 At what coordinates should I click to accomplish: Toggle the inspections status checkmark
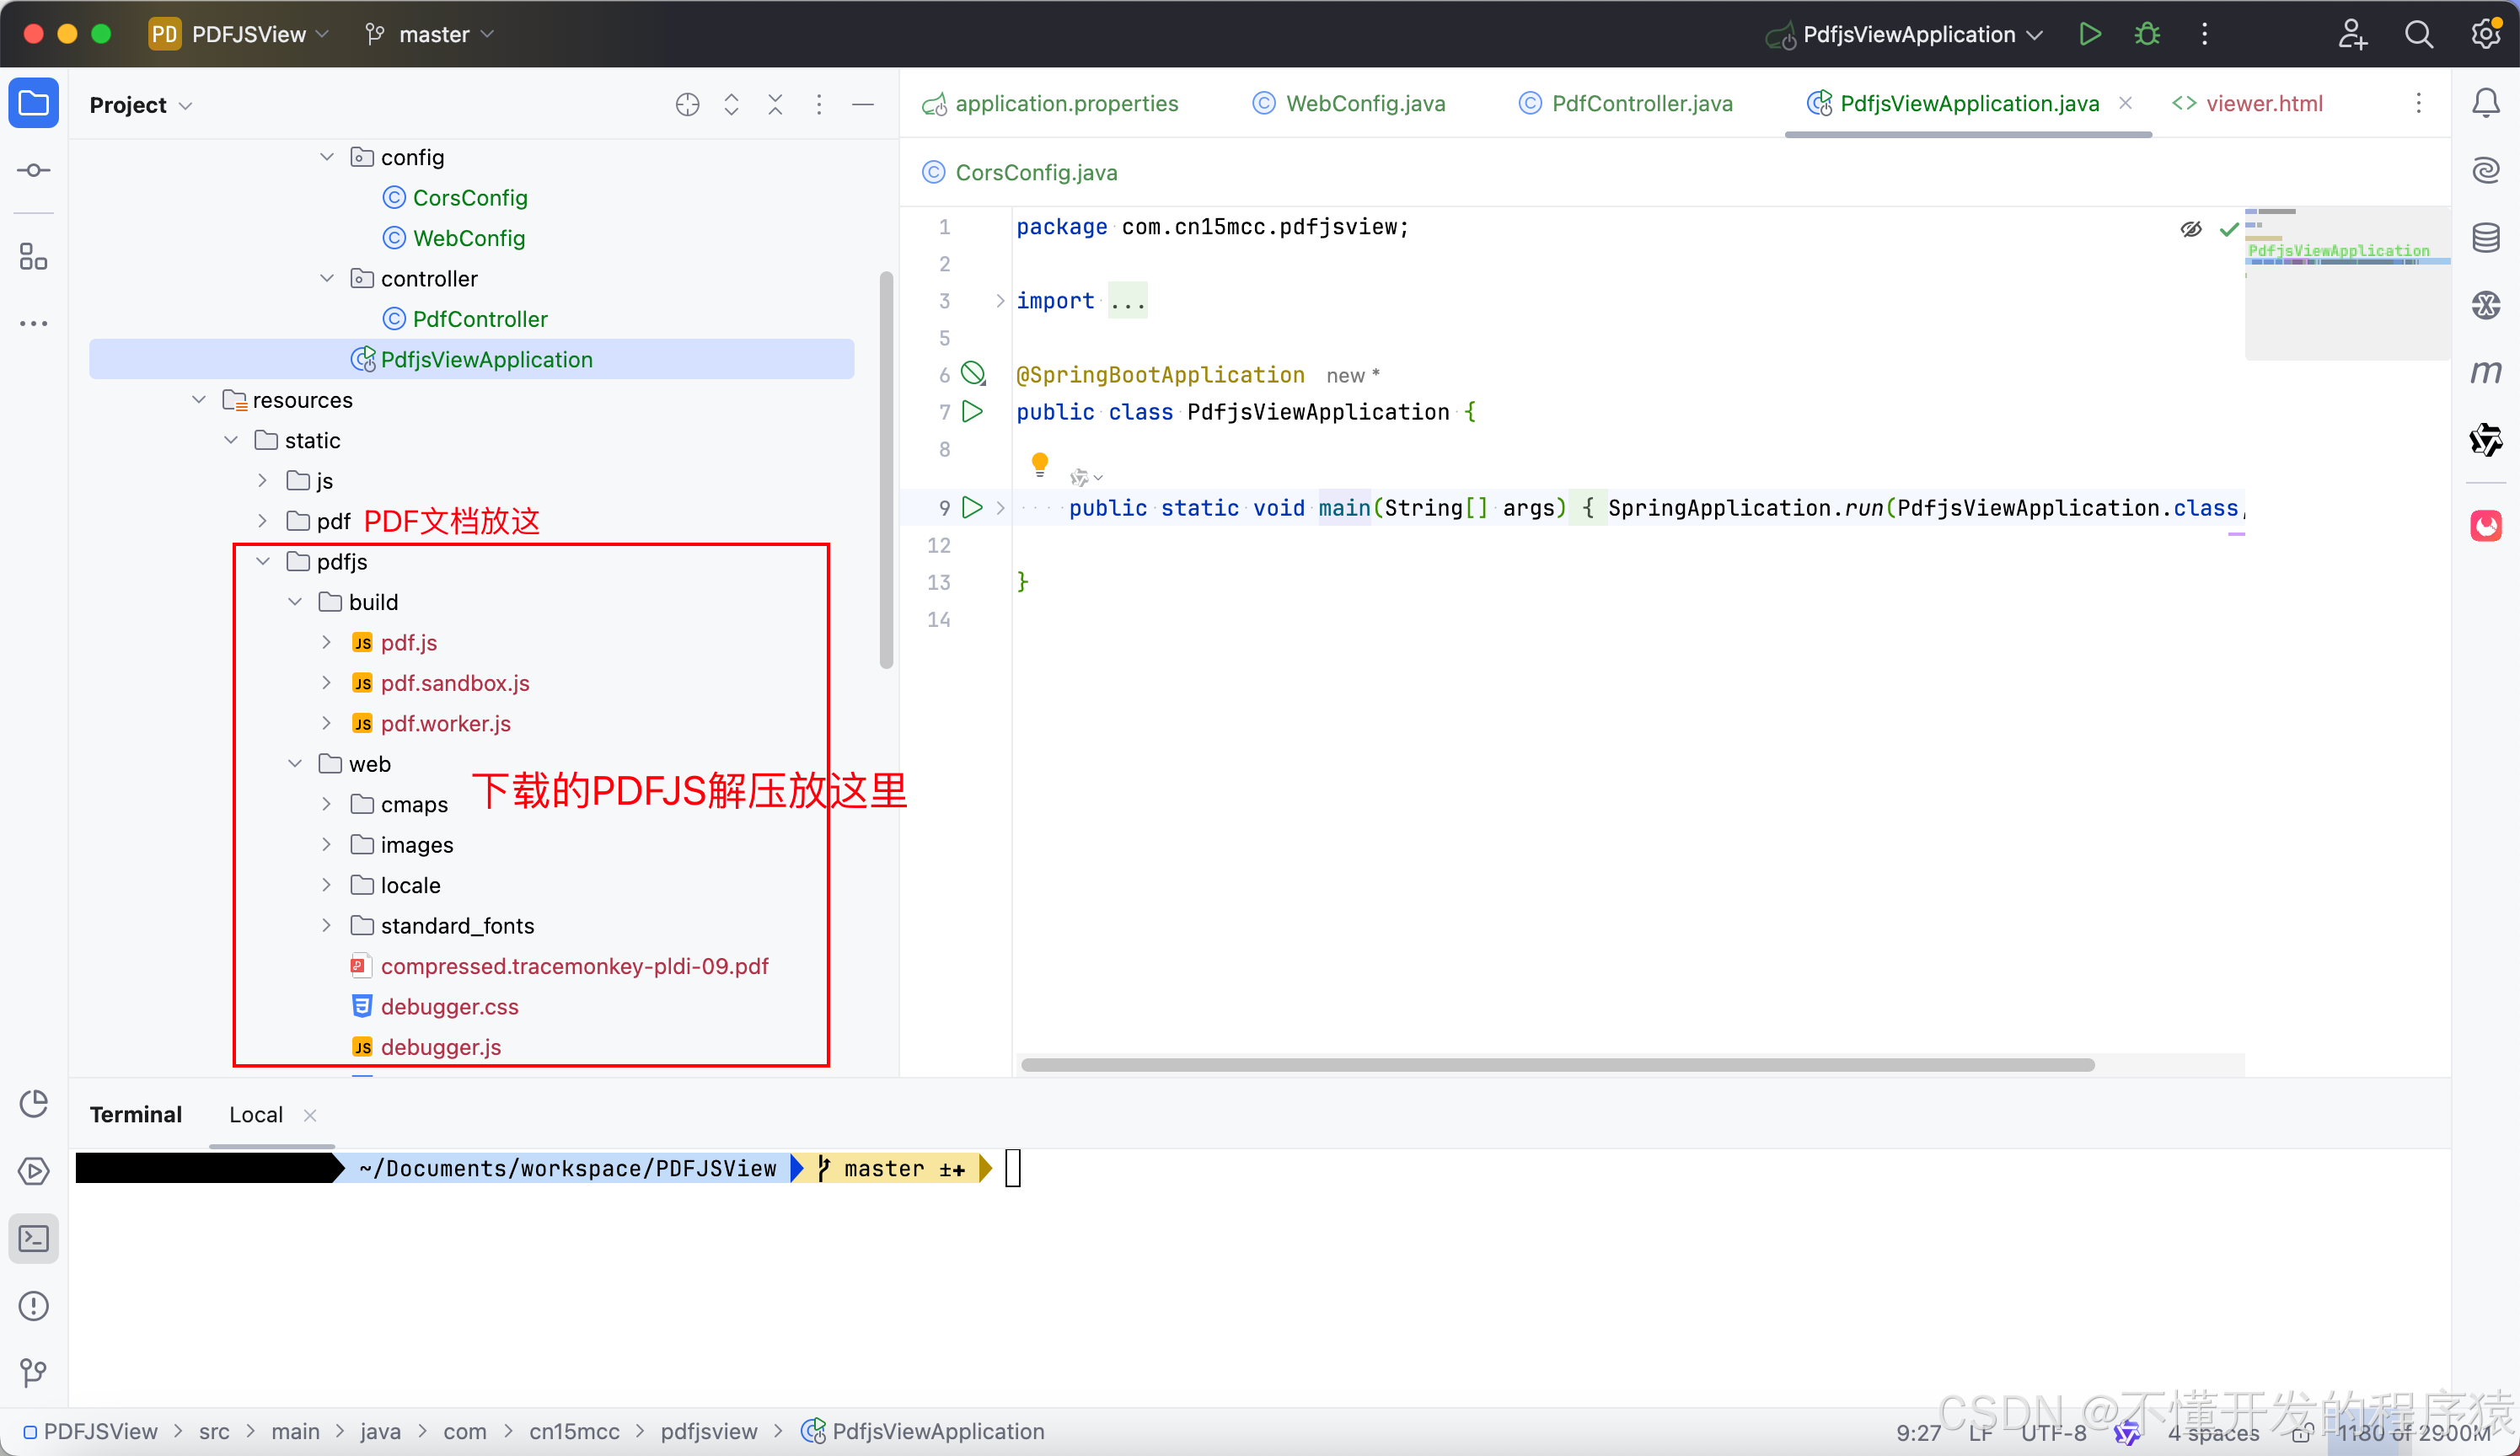click(2228, 228)
